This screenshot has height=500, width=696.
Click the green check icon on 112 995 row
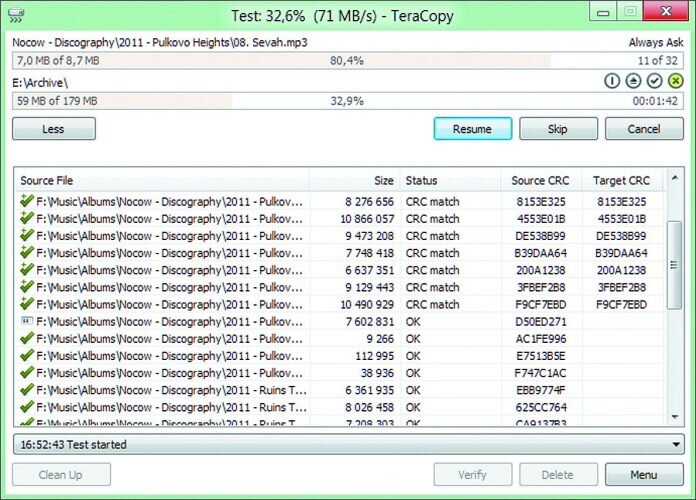[x=27, y=355]
